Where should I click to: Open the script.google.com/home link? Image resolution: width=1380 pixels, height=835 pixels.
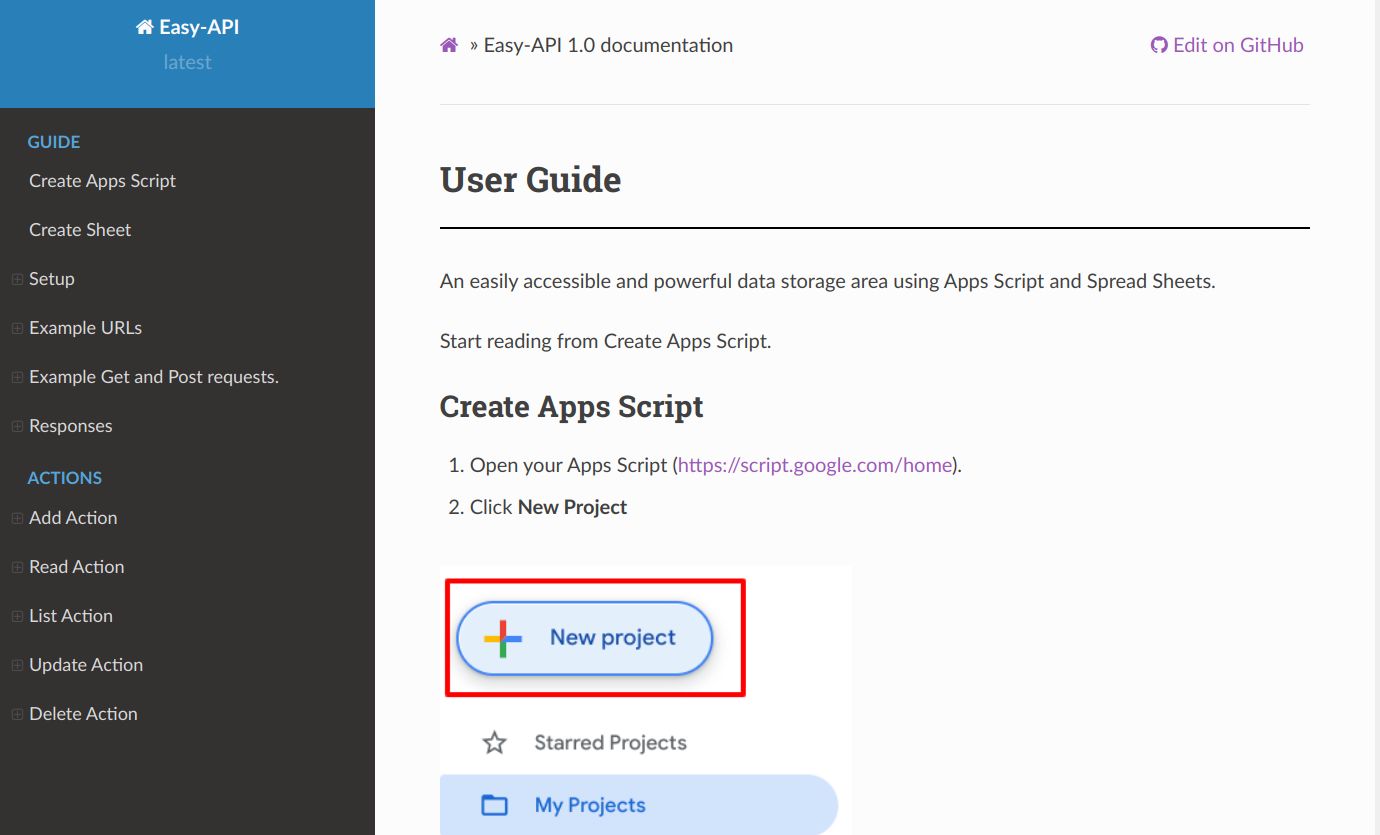[x=815, y=465]
